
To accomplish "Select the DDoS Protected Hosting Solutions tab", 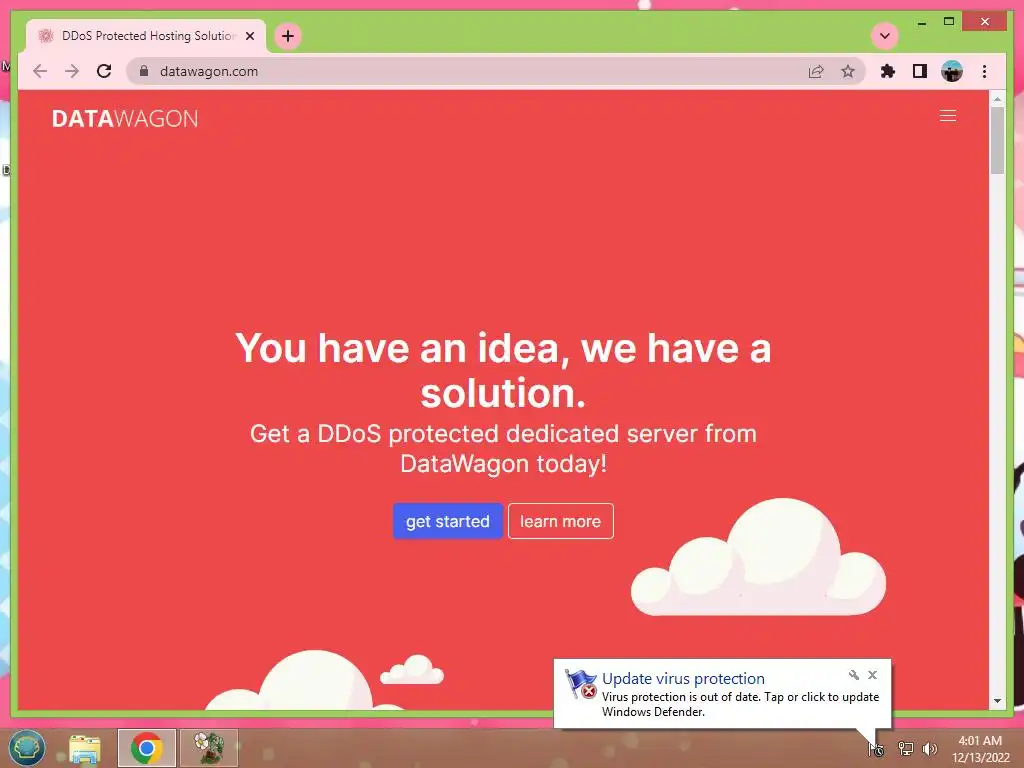I will coord(146,36).
